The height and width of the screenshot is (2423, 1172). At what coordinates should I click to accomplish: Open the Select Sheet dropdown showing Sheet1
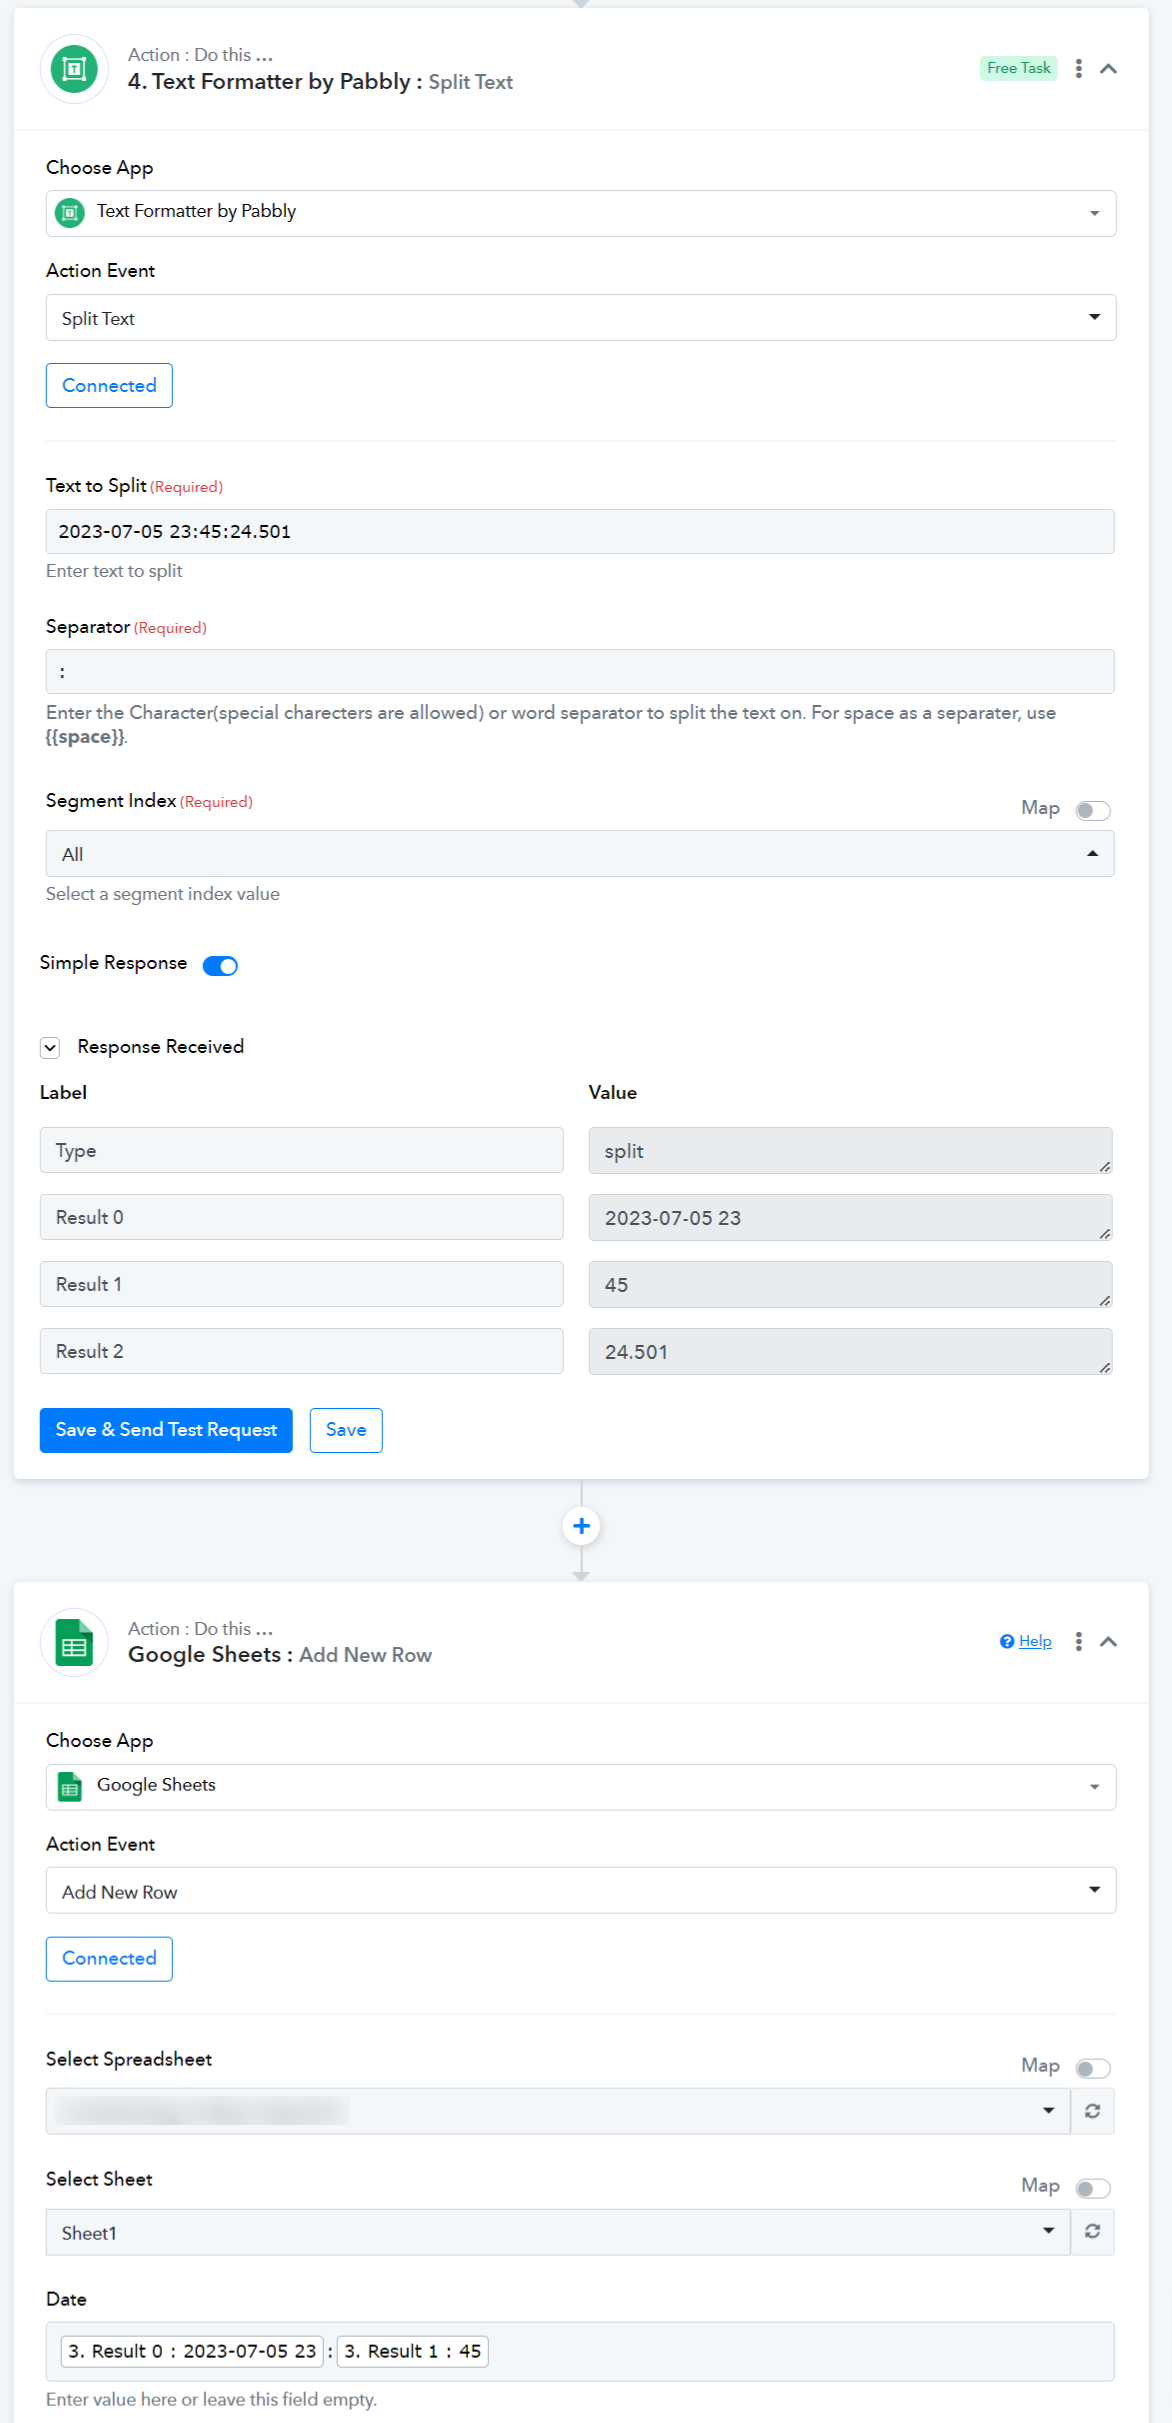[558, 2232]
